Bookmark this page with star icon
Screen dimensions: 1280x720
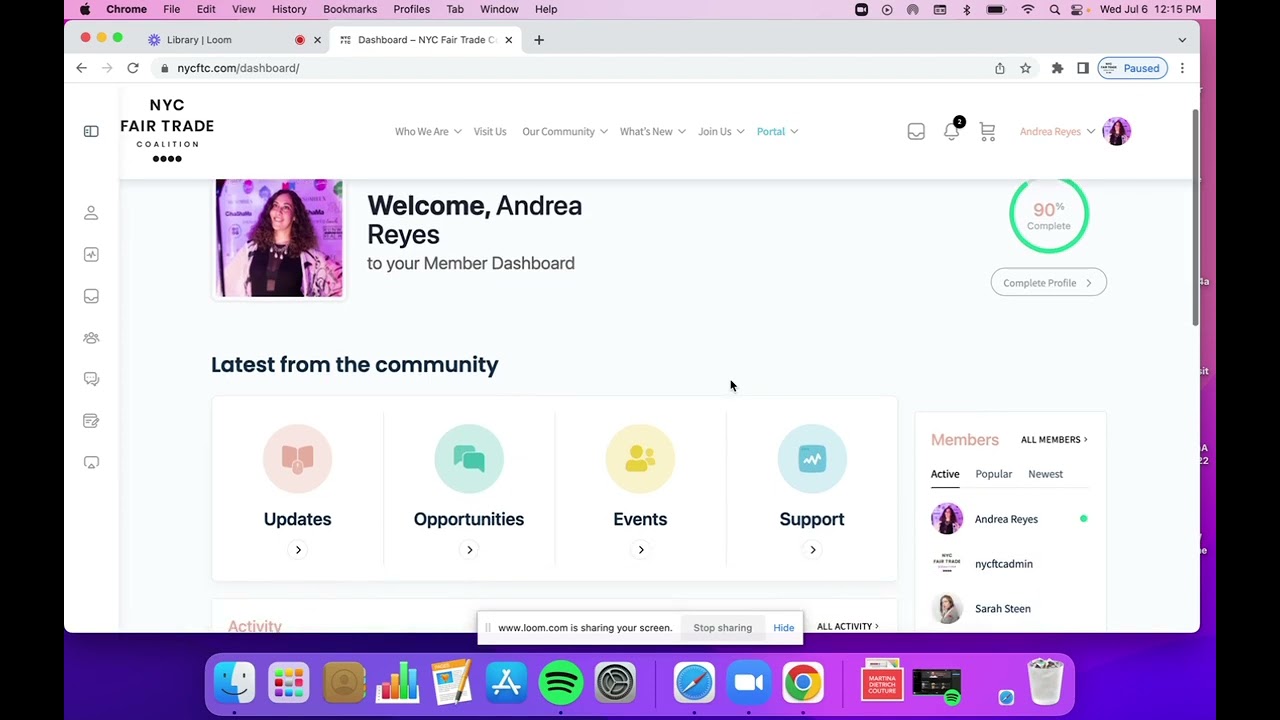(1025, 68)
